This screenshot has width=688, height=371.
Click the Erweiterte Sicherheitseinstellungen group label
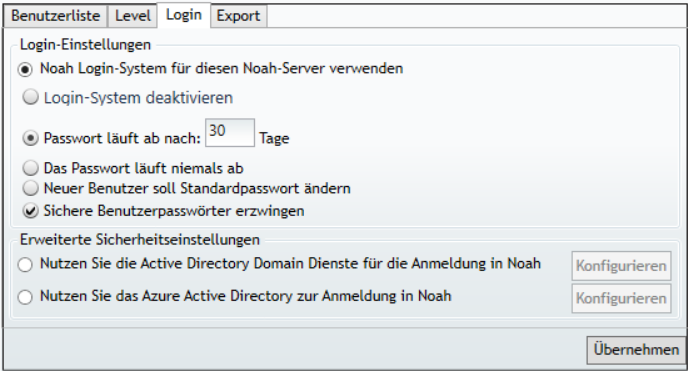(x=140, y=240)
